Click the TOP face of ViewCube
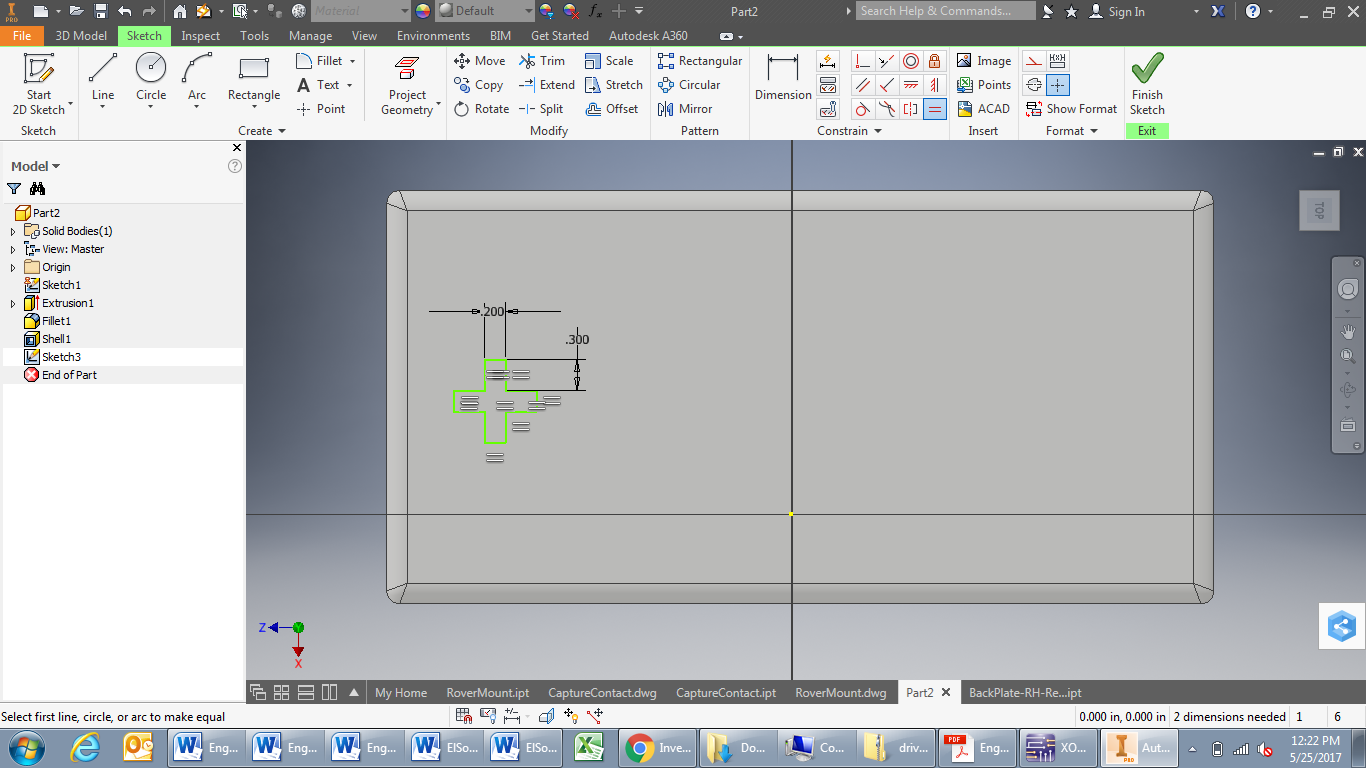This screenshot has width=1366, height=768. [x=1319, y=210]
